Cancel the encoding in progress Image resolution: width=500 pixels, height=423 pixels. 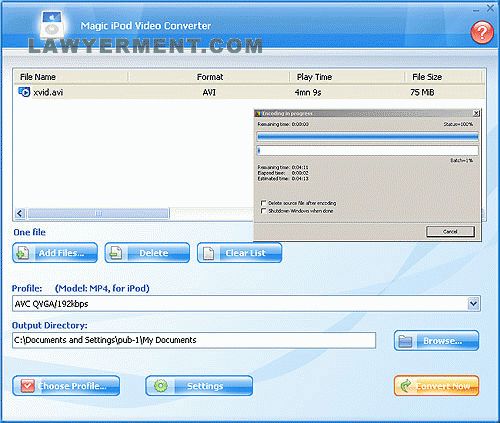(x=450, y=231)
